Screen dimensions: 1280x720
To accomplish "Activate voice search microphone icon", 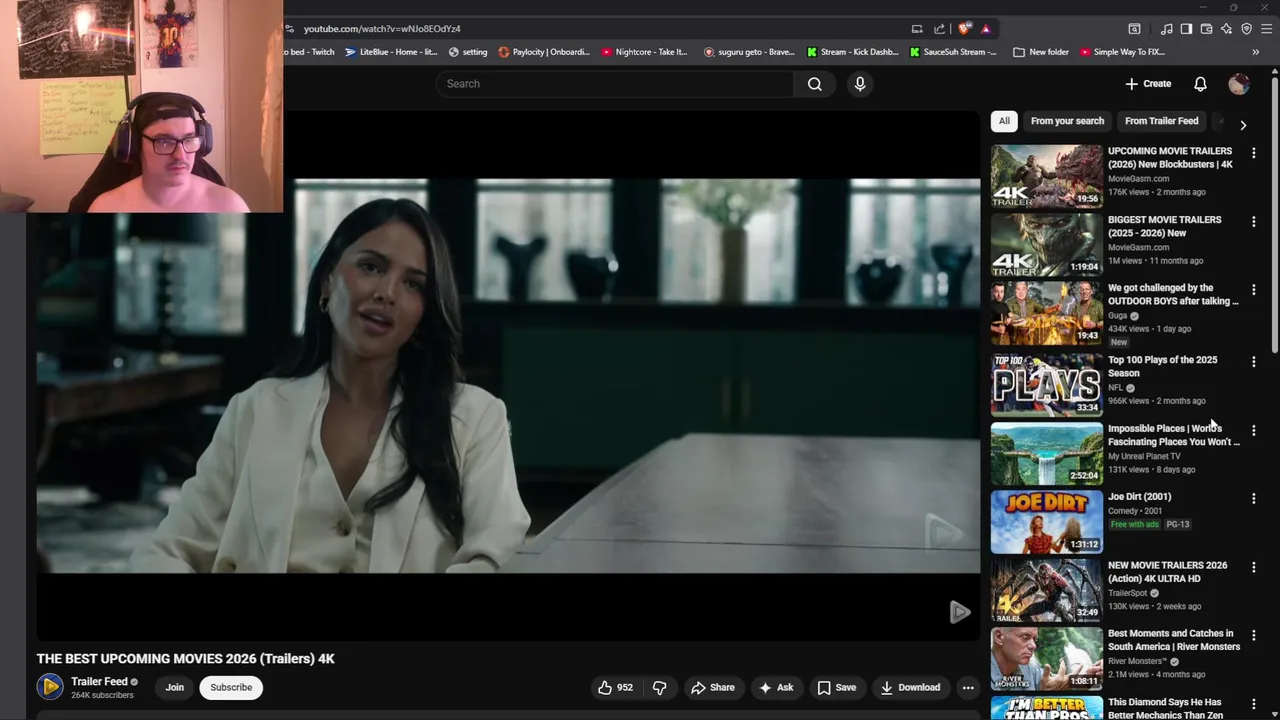I will pyautogui.click(x=860, y=84).
